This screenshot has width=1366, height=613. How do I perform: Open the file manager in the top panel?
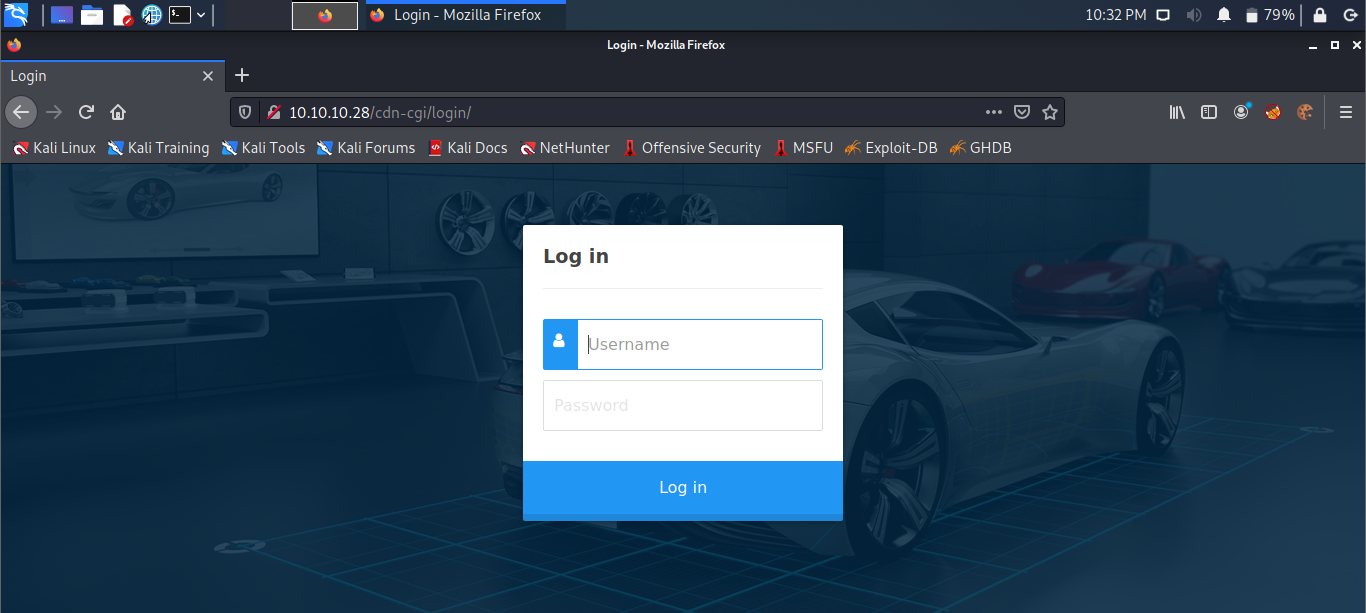coord(92,15)
